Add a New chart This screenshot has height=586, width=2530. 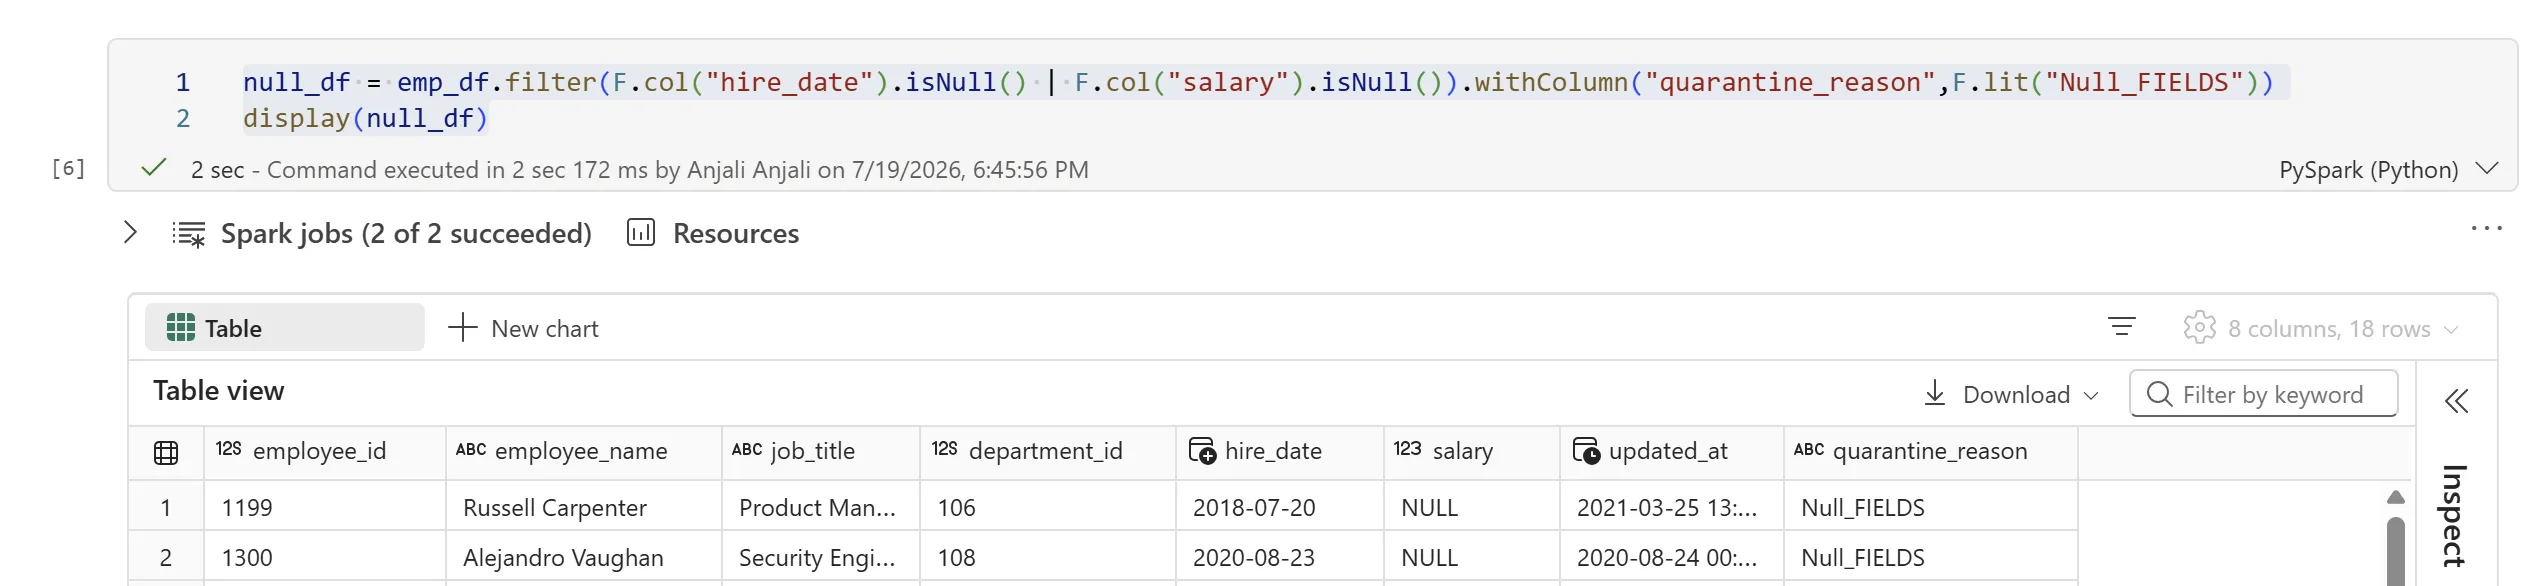click(524, 328)
